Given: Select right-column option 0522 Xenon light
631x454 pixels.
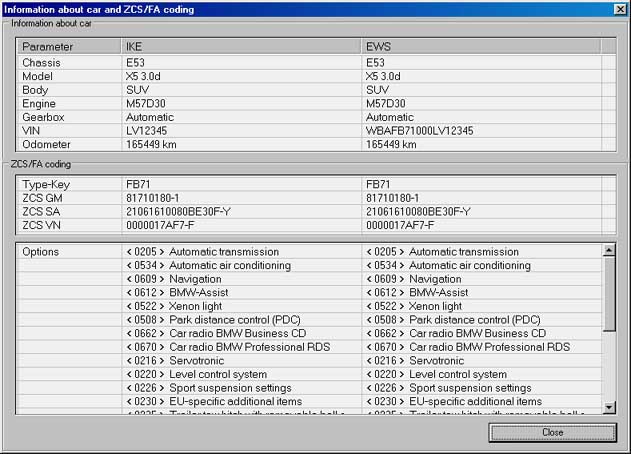Looking at the screenshot, I should (x=414, y=306).
